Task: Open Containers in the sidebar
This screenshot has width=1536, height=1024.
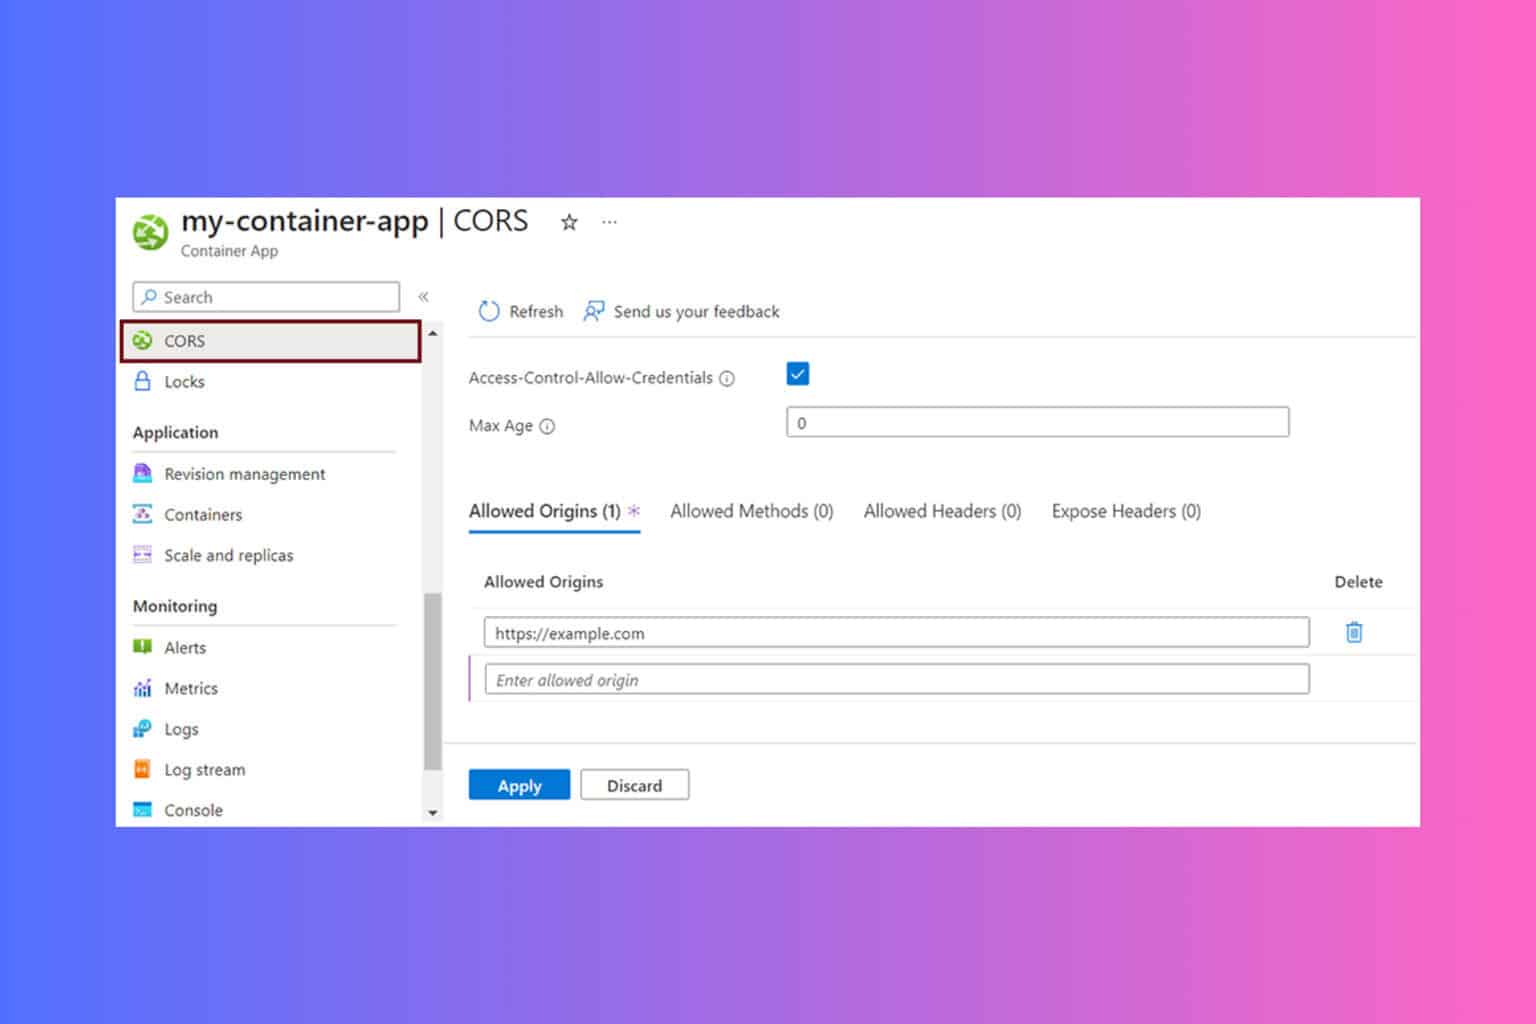Action: (203, 515)
